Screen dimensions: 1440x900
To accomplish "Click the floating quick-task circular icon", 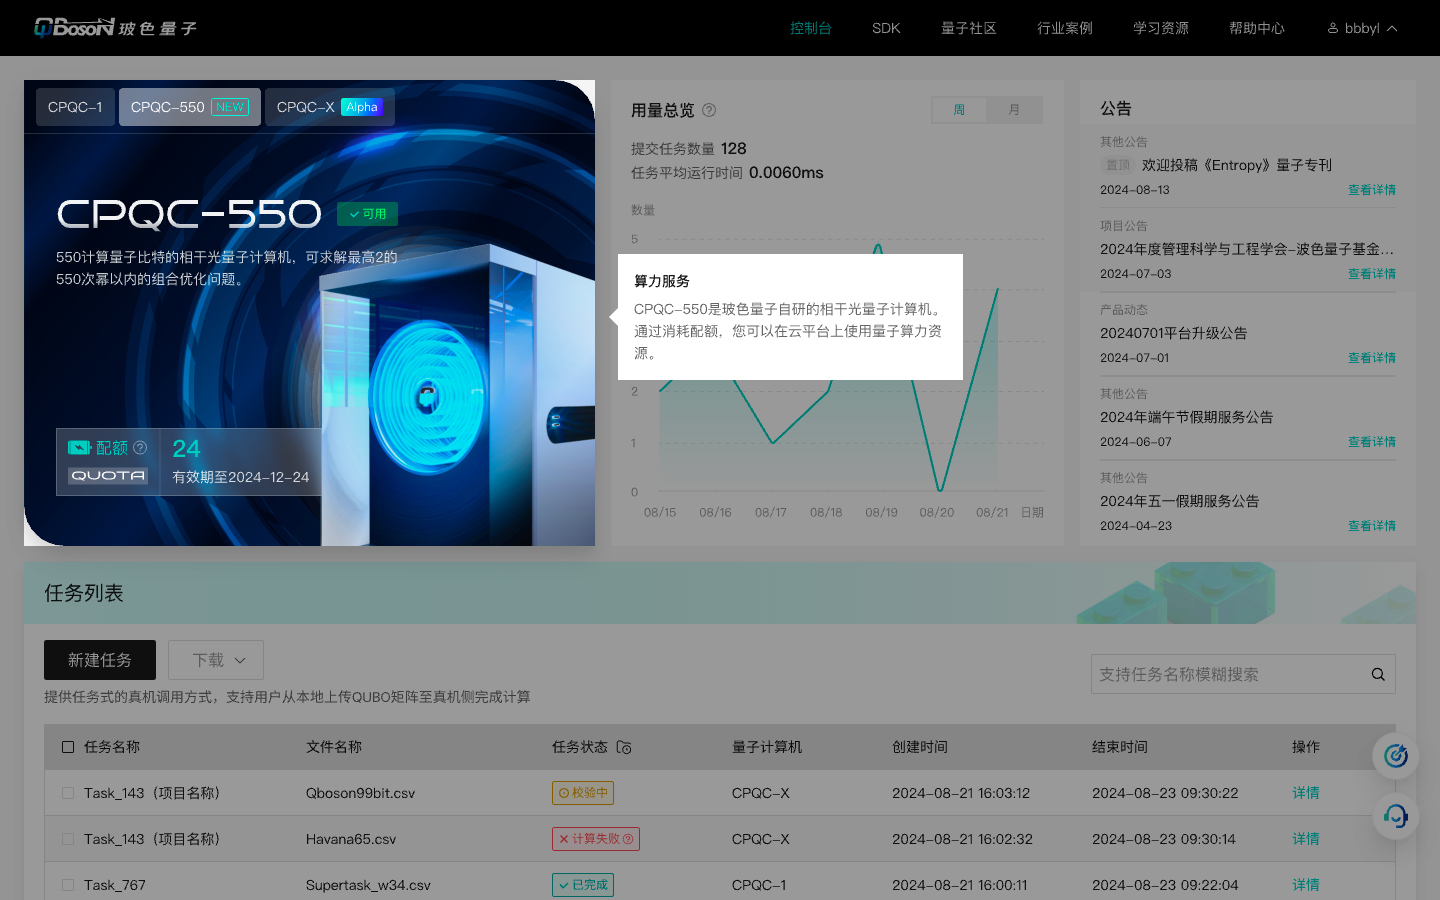I will (x=1396, y=756).
